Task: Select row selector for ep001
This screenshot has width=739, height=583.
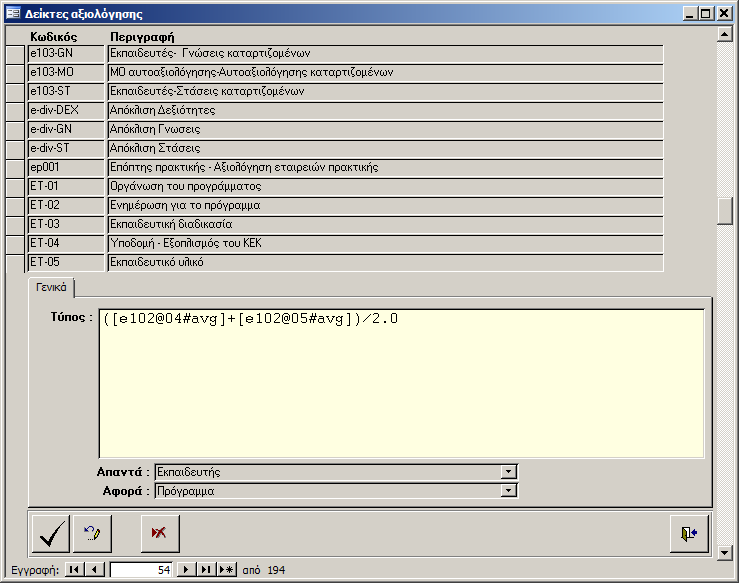Action: (x=16, y=167)
